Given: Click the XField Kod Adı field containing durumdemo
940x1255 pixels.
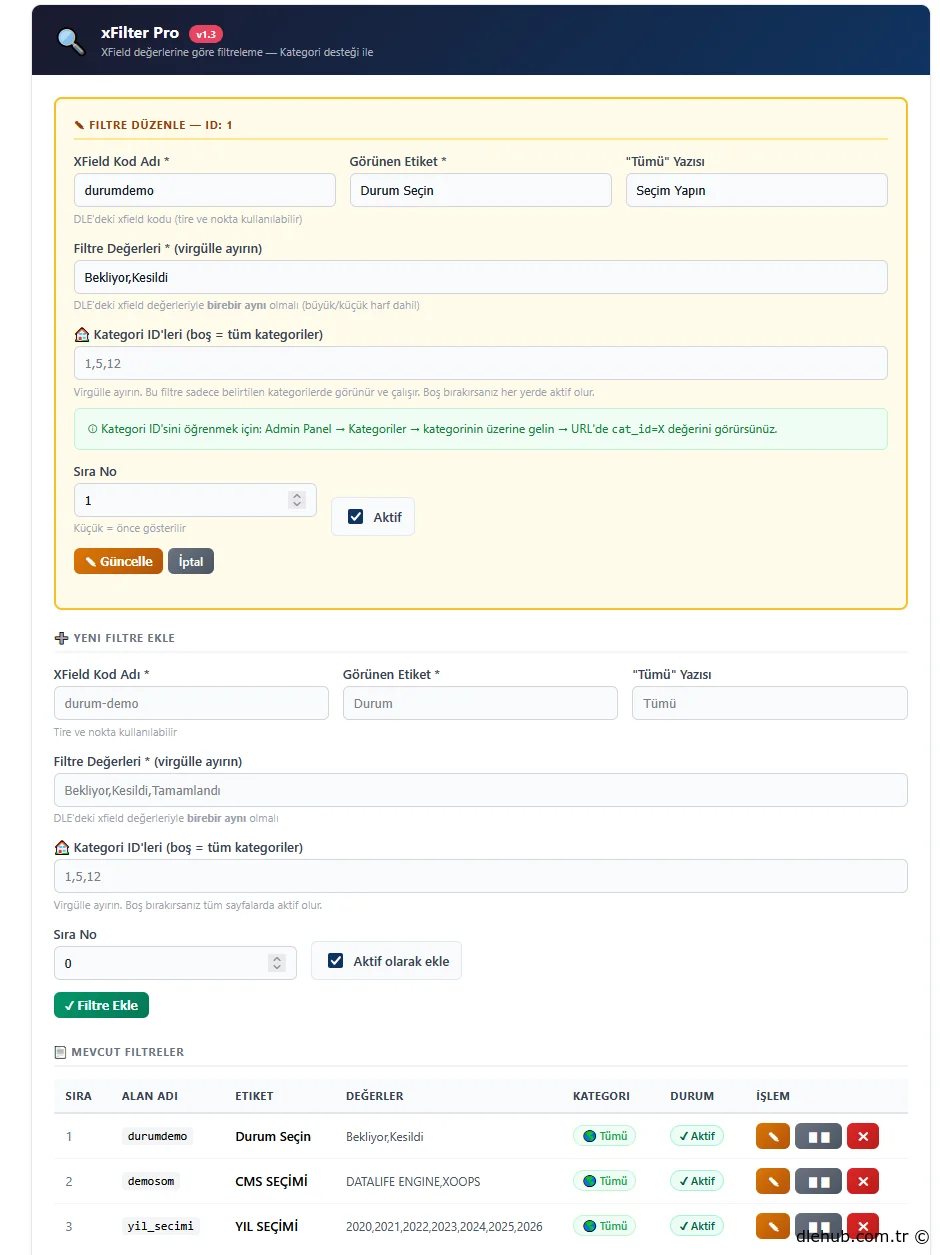Looking at the screenshot, I should (x=204, y=190).
